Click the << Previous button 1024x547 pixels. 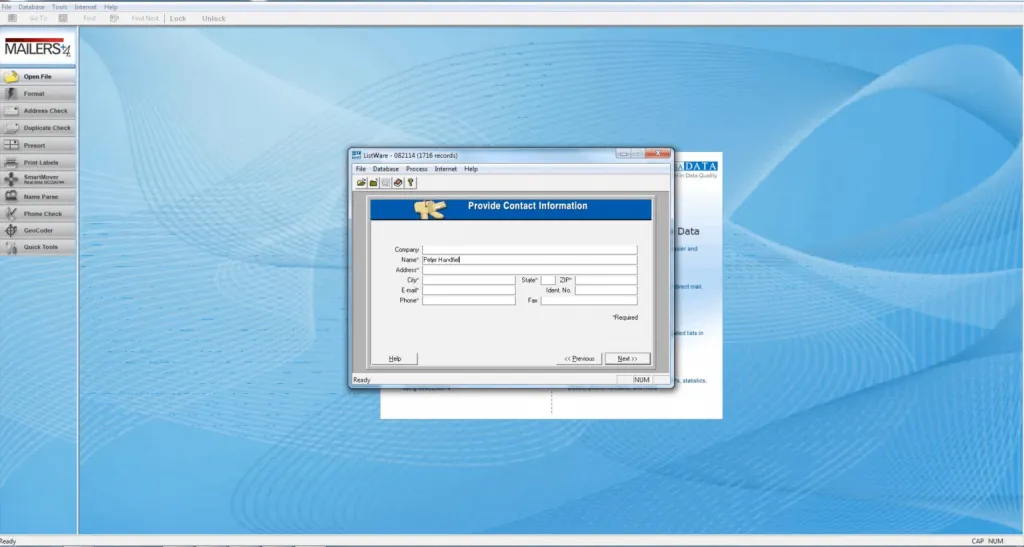[x=579, y=358]
